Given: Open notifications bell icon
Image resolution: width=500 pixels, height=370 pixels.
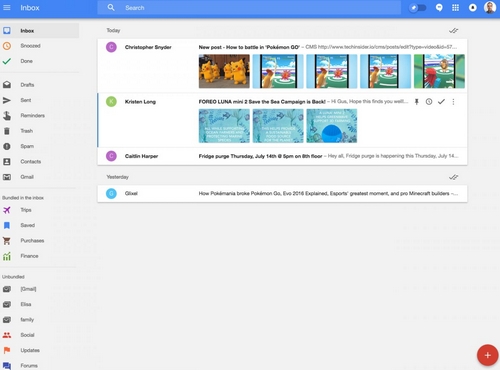Looking at the screenshot, I should tap(472, 8).
